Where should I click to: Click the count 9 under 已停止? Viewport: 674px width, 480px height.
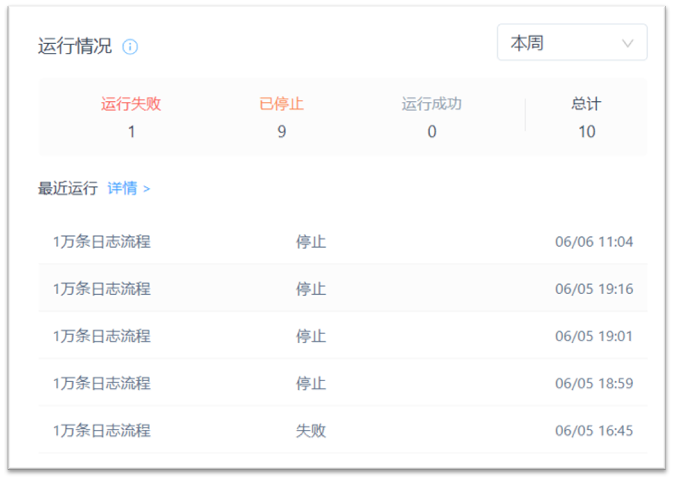click(x=281, y=132)
